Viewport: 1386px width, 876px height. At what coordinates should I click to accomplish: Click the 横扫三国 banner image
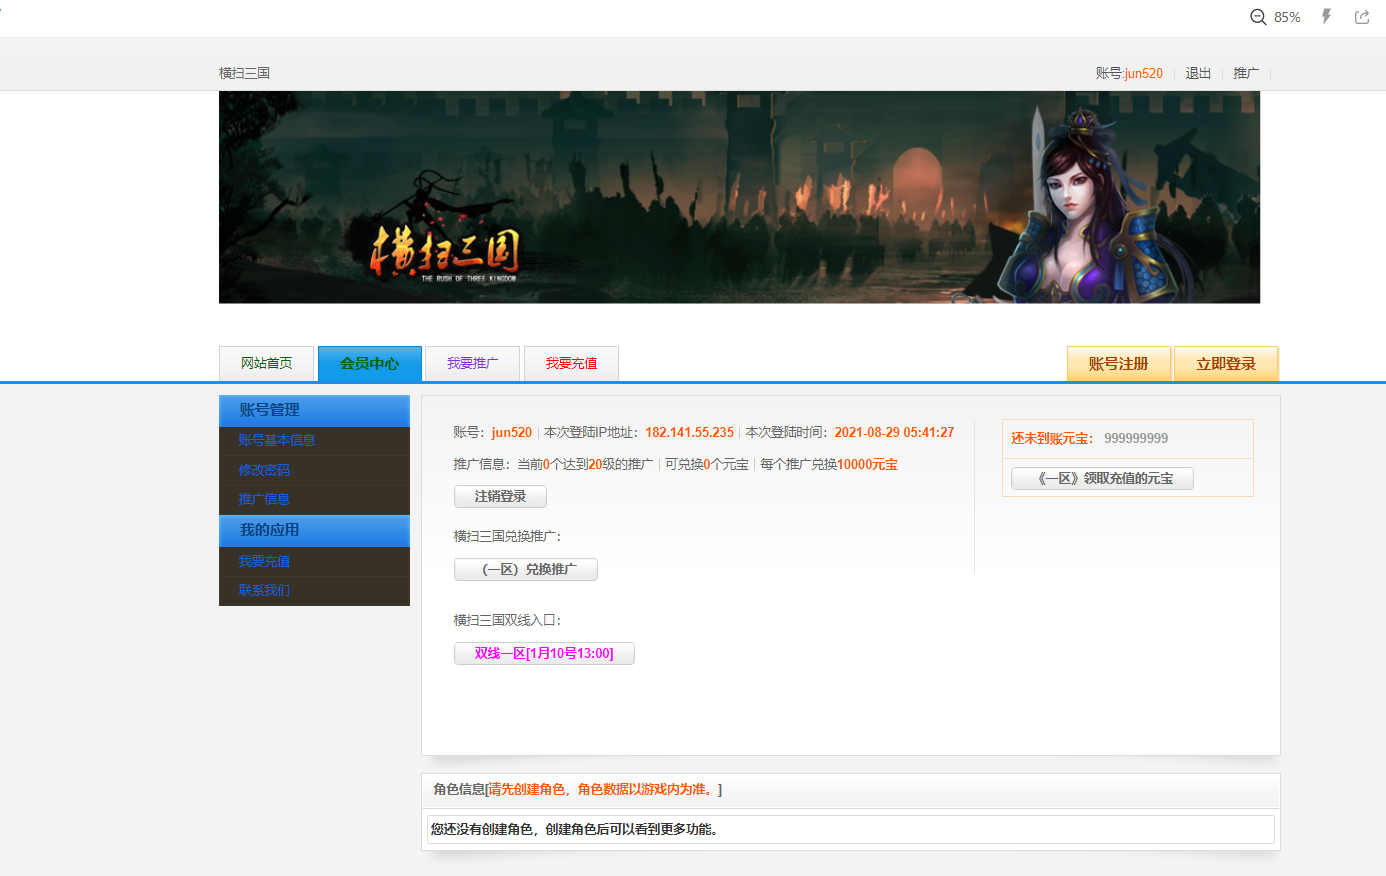pyautogui.click(x=739, y=197)
